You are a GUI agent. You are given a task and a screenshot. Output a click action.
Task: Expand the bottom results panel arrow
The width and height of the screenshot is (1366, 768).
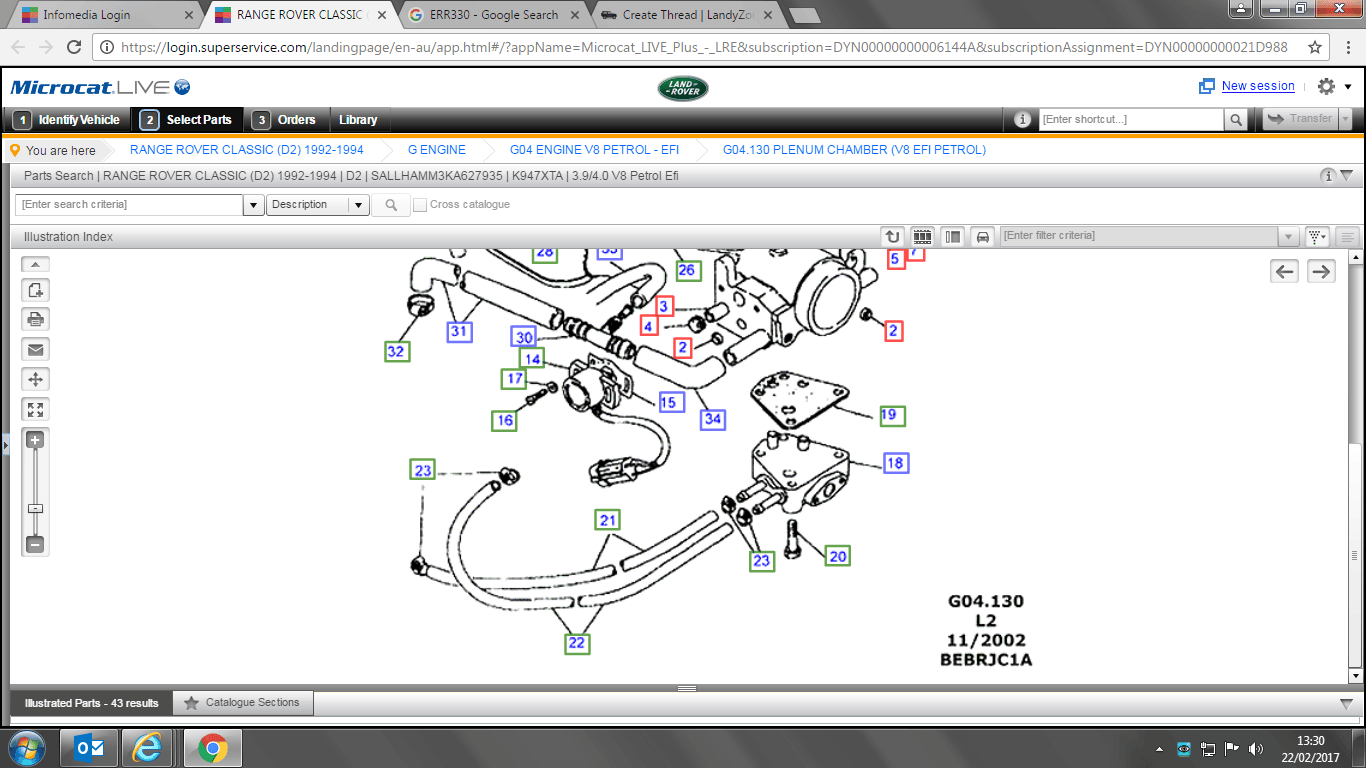point(1346,703)
